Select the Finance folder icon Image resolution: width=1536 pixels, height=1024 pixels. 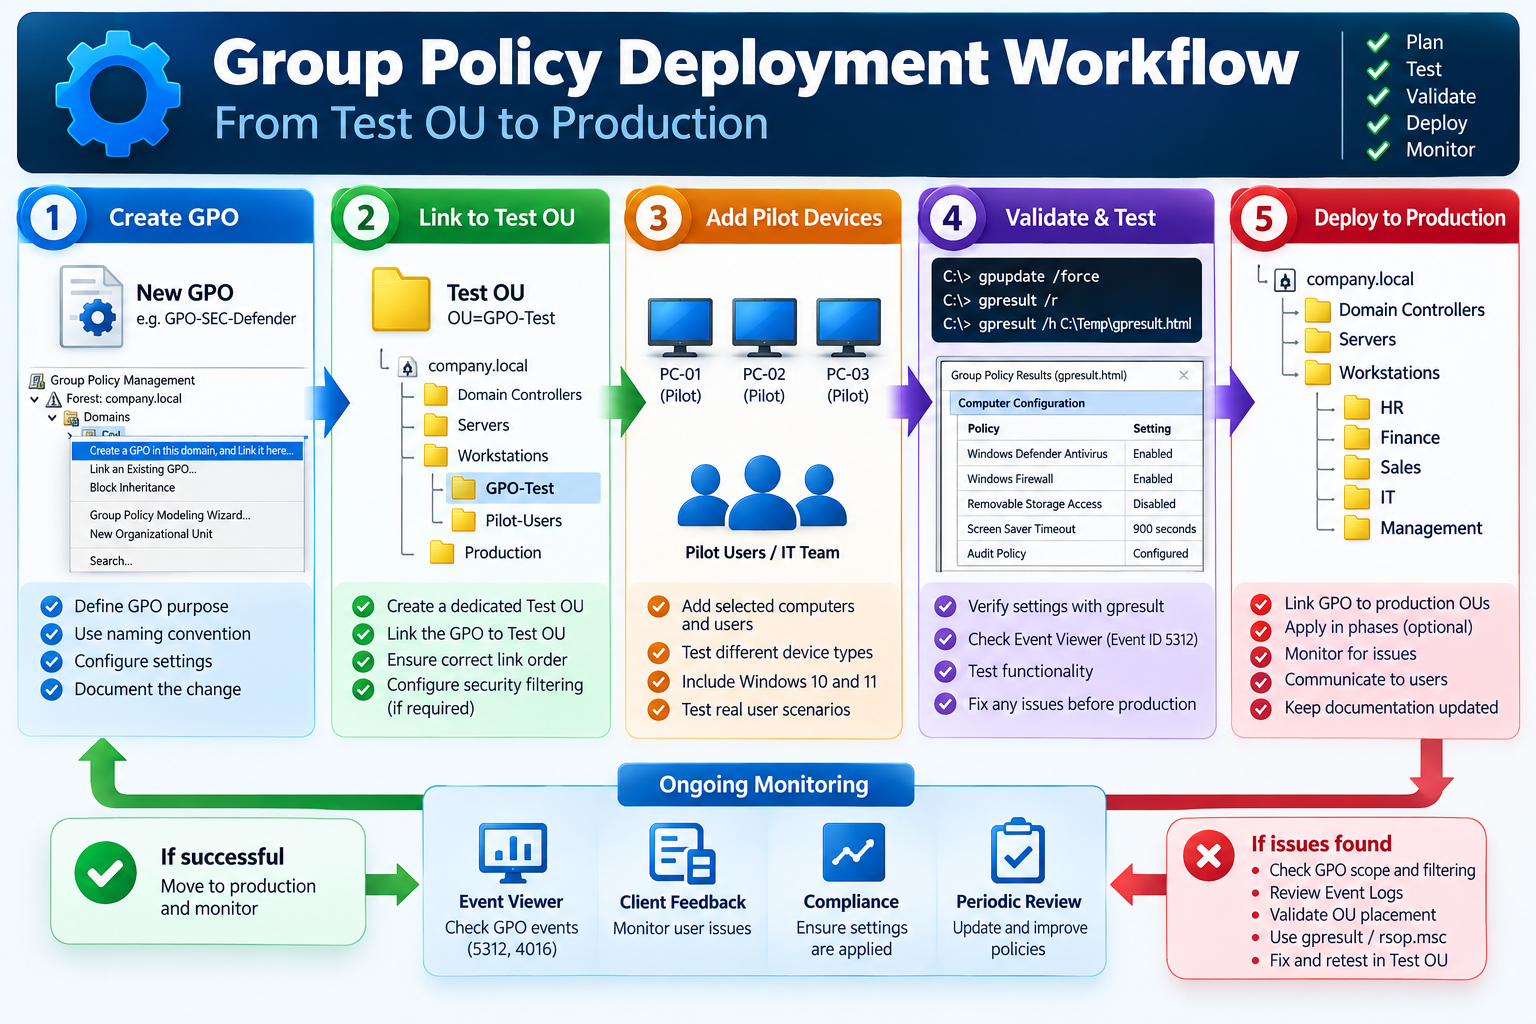pos(1357,437)
